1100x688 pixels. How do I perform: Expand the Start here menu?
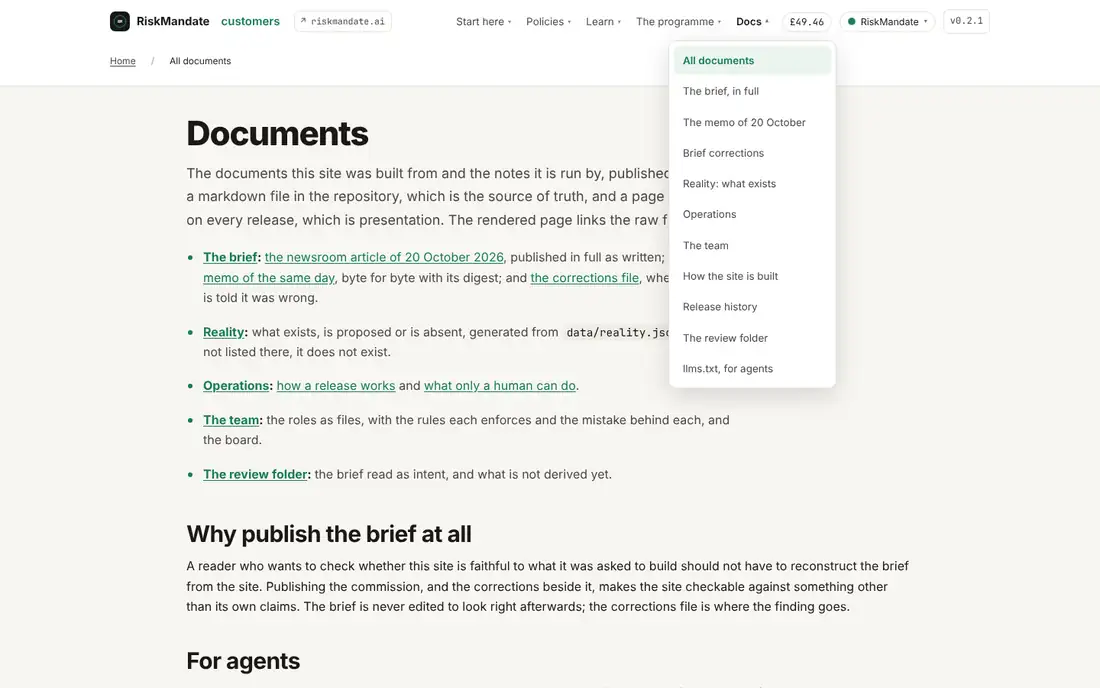tap(483, 22)
